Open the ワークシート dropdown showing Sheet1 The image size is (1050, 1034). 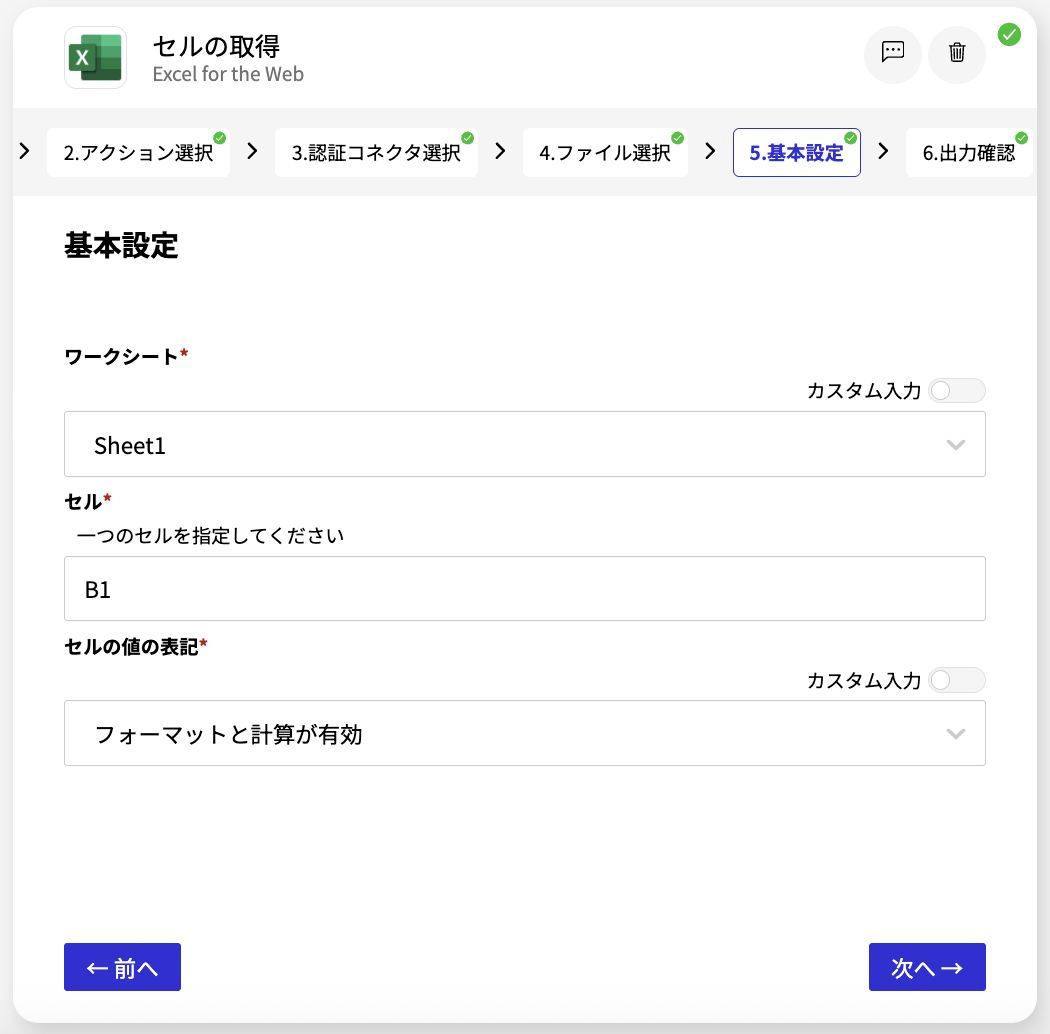point(524,445)
